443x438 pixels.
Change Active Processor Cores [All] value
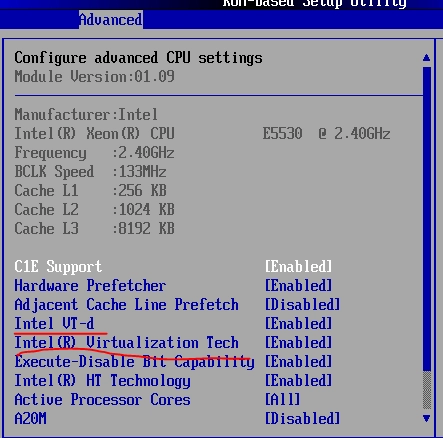282,400
